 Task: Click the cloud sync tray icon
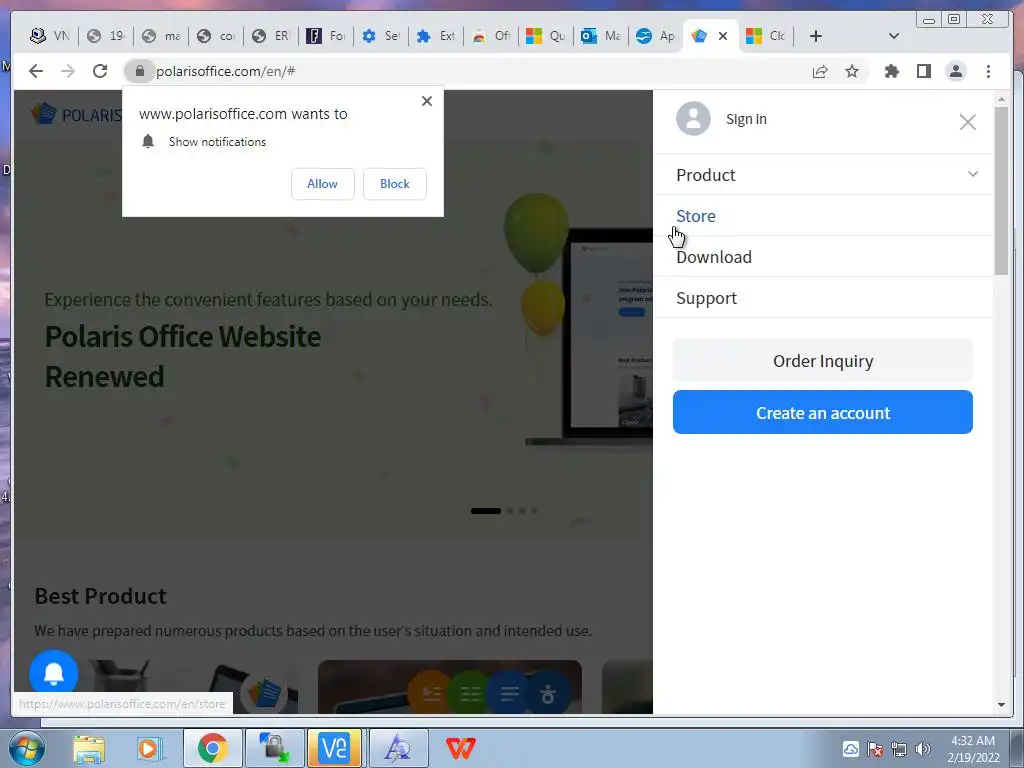click(x=850, y=749)
